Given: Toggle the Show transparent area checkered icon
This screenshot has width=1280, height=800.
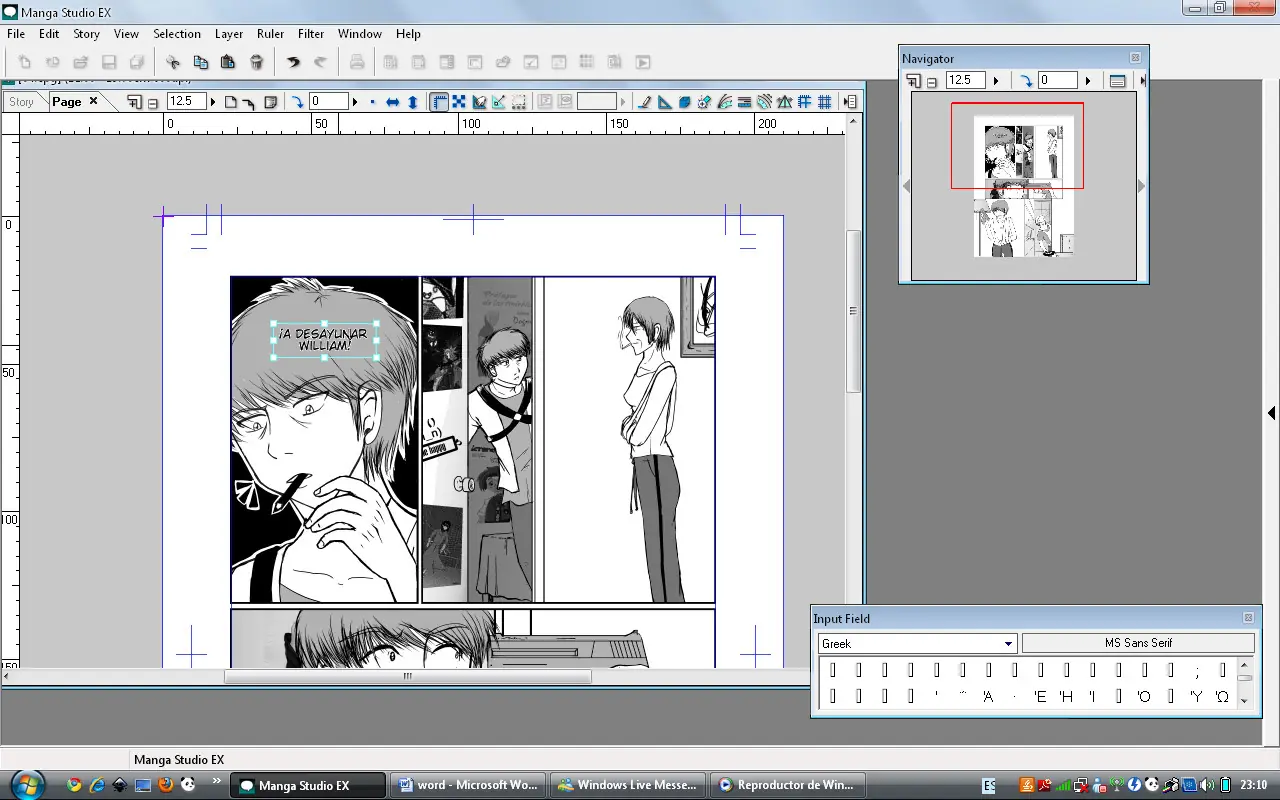Looking at the screenshot, I should pyautogui.click(x=458, y=102).
